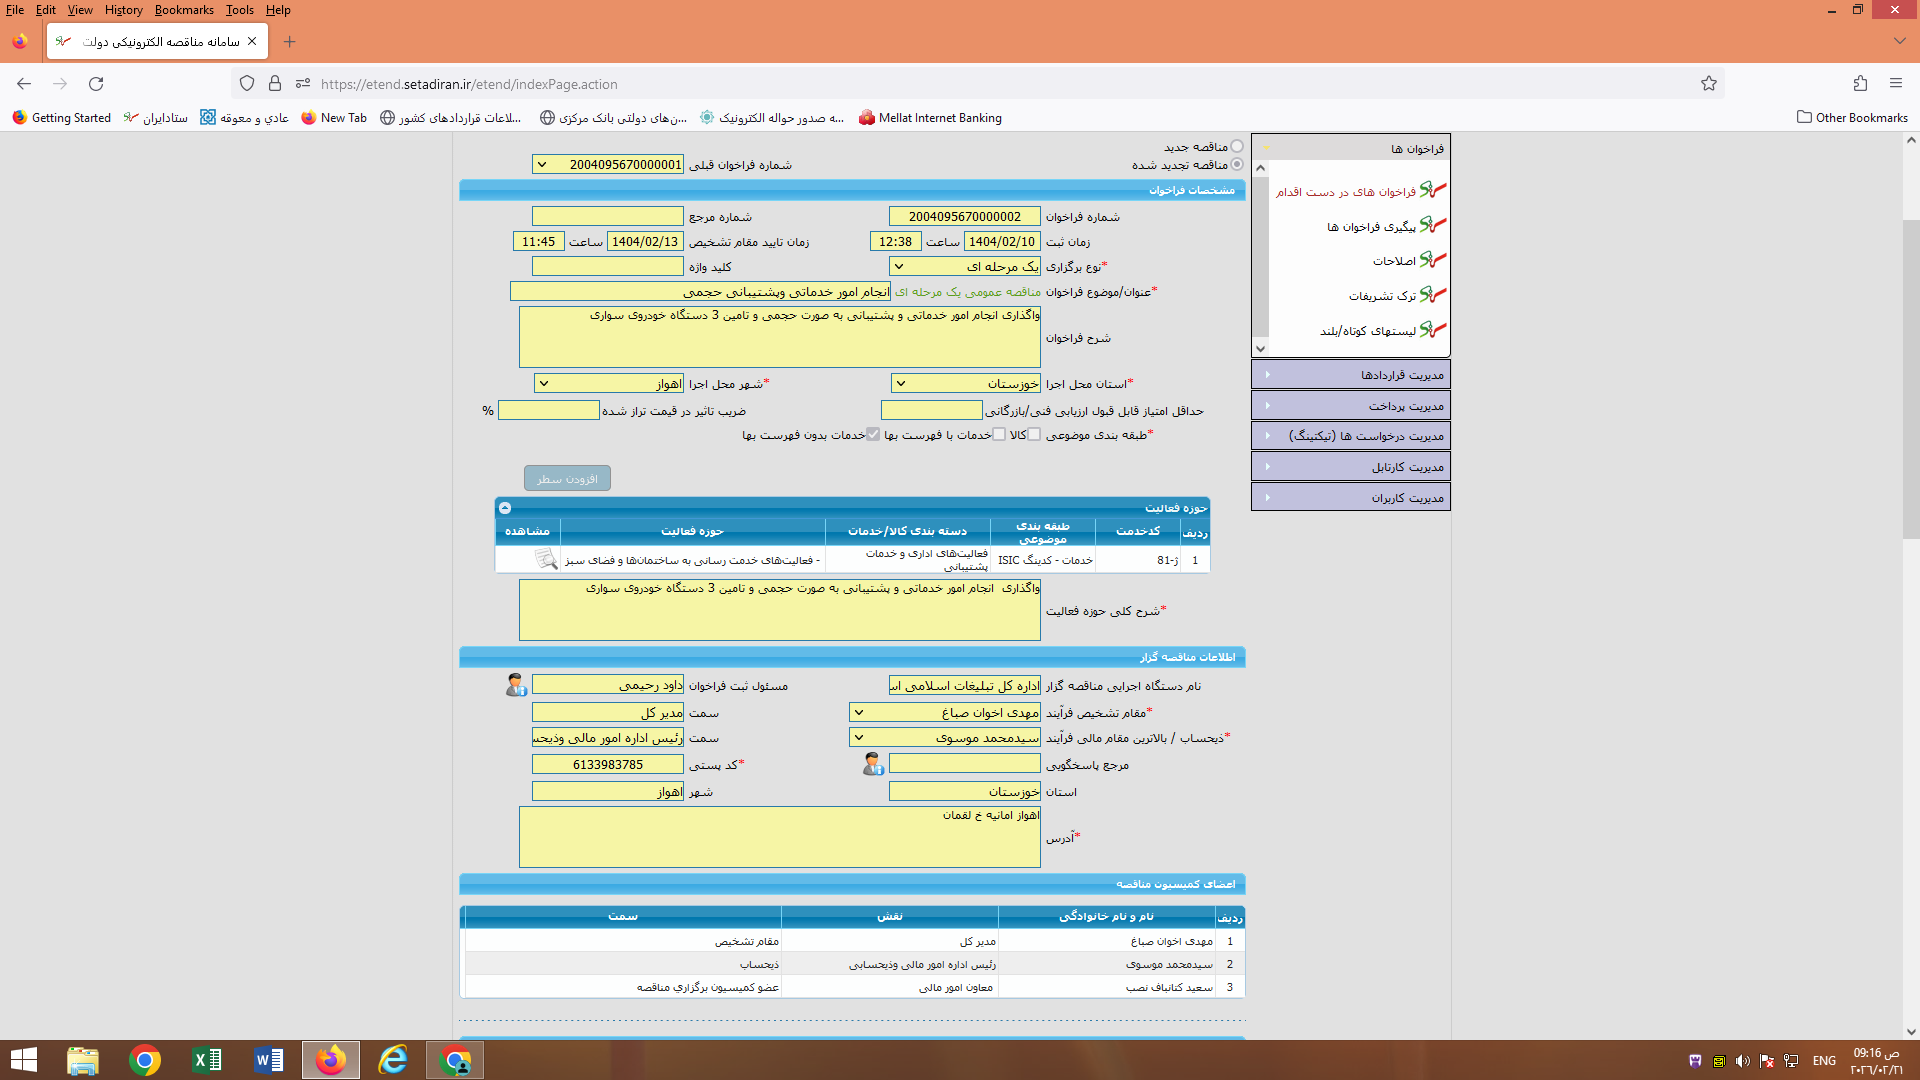This screenshot has width=1920, height=1080.
Task: Click the view icon in activity row
Action: tap(545, 560)
